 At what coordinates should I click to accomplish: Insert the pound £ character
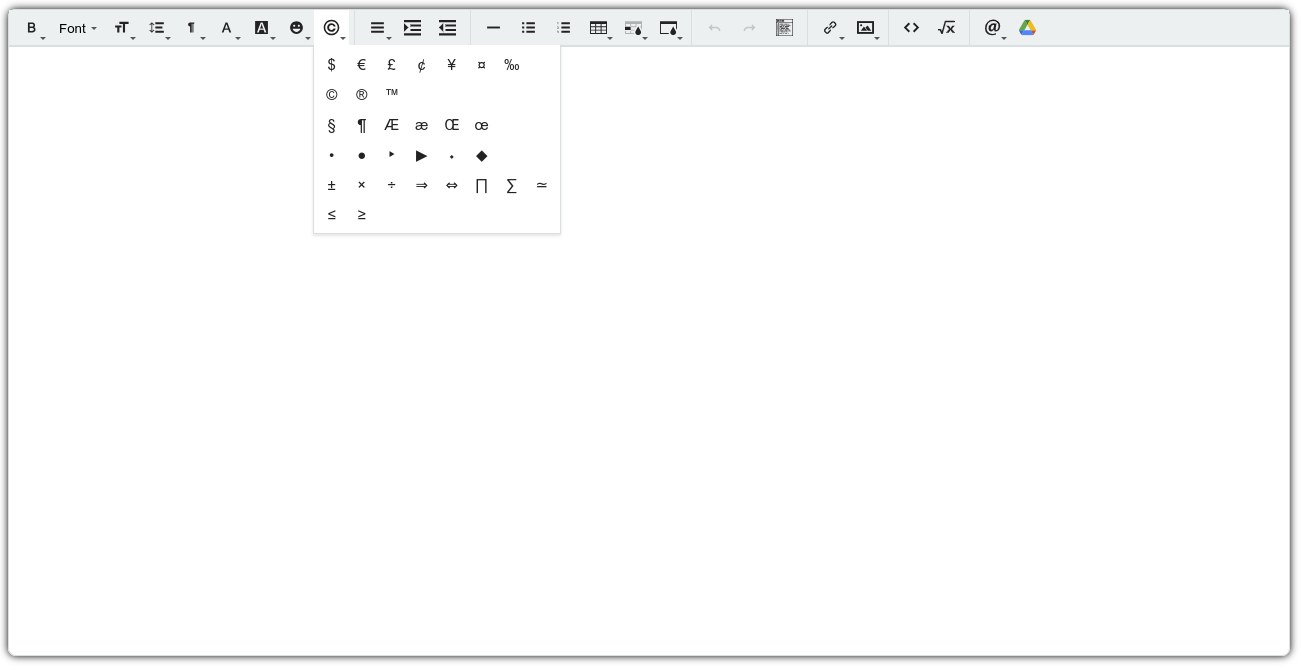[x=392, y=65]
